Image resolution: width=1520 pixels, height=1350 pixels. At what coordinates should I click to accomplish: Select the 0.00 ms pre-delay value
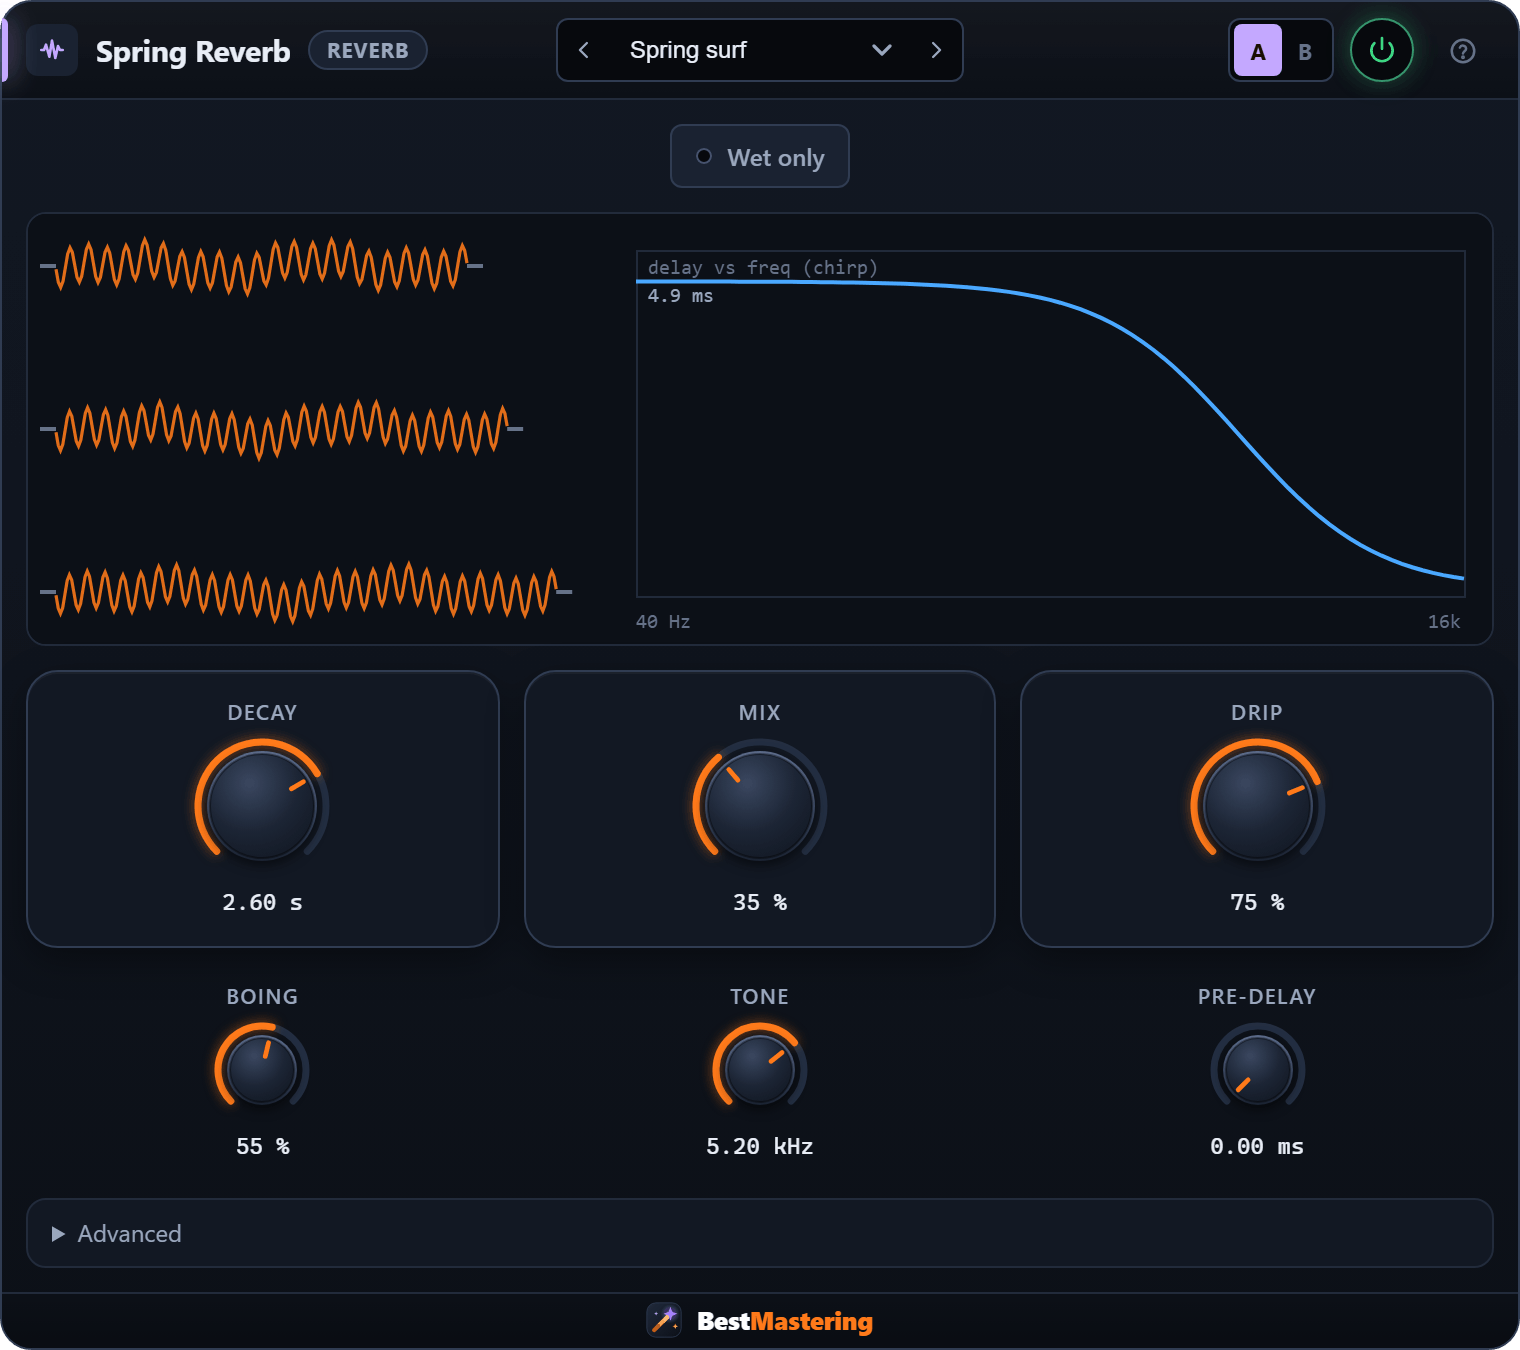1257,1146
